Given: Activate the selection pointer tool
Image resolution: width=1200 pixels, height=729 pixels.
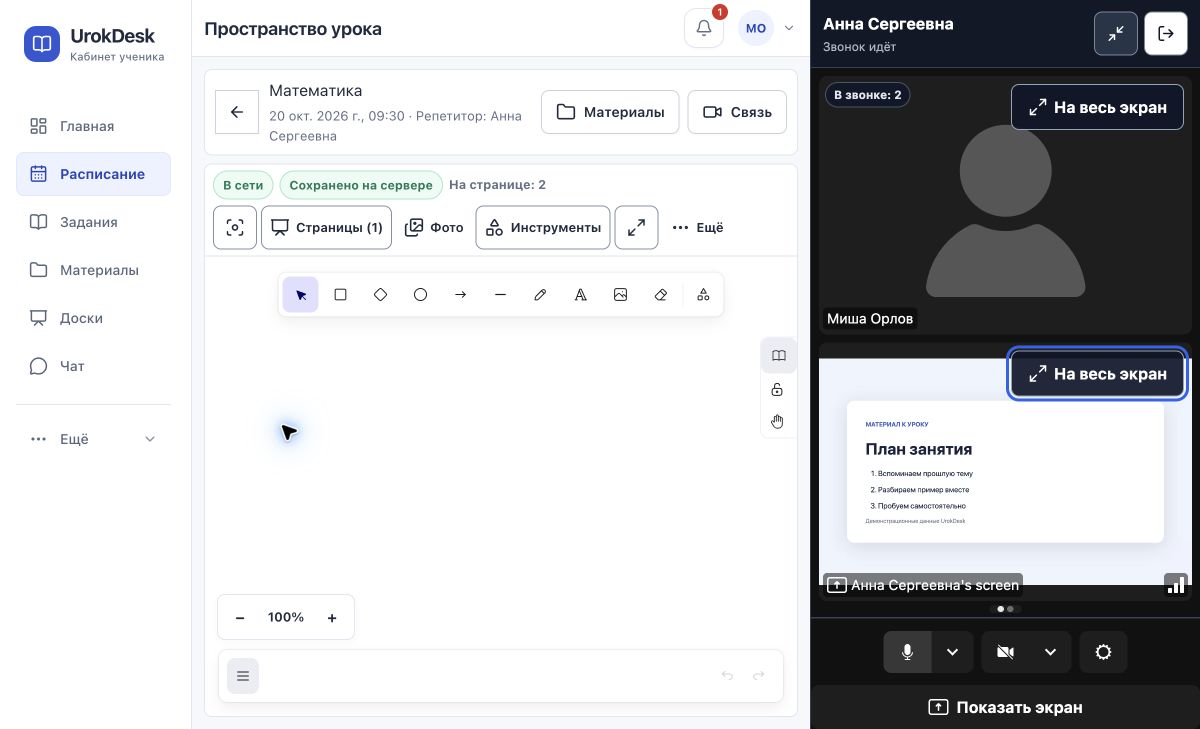Looking at the screenshot, I should pyautogui.click(x=301, y=295).
